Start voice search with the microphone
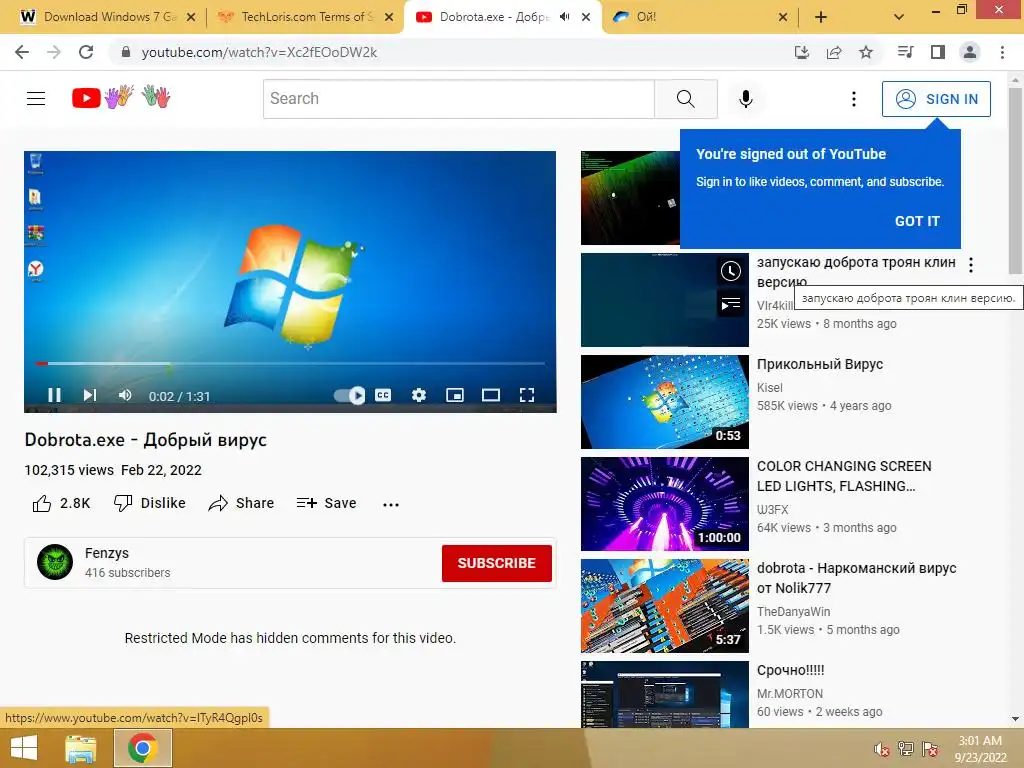Viewport: 1024px width, 768px height. [746, 99]
